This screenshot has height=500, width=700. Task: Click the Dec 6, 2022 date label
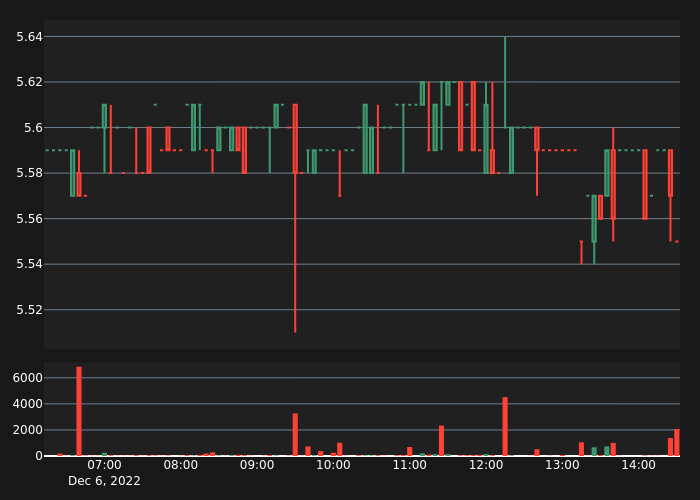(x=104, y=481)
